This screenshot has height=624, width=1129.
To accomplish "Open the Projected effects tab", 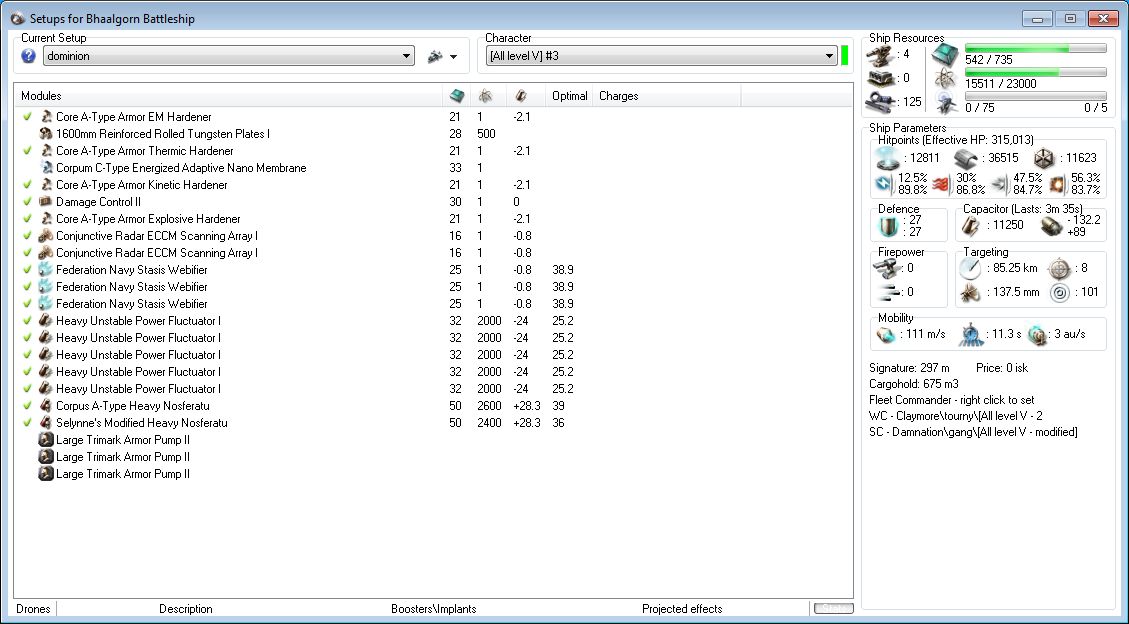I will 682,609.
